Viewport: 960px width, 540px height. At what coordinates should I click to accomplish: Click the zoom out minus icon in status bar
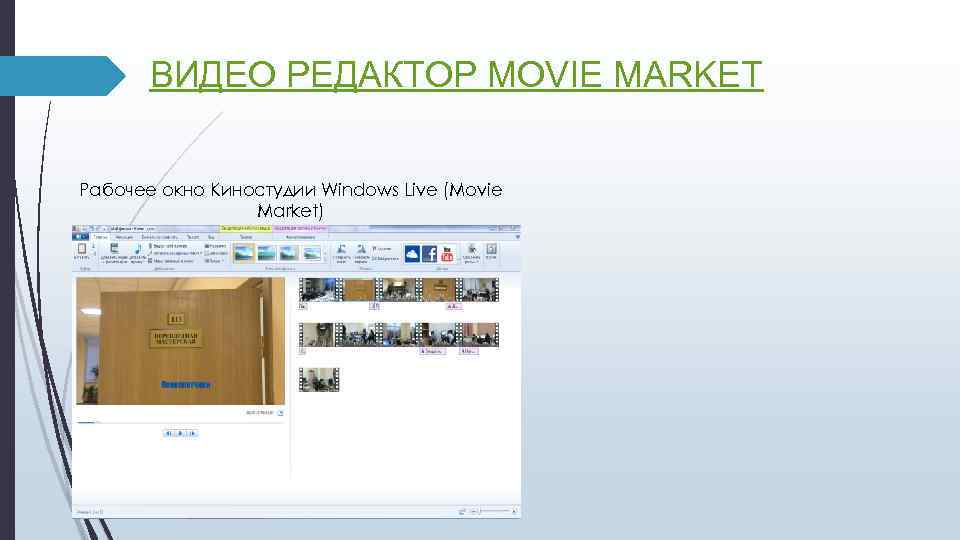(474, 511)
